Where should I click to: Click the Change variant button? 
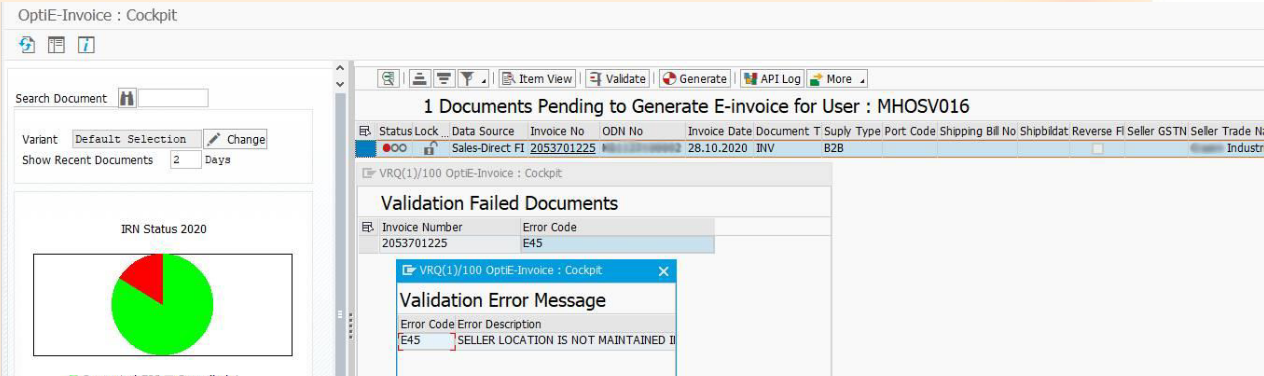pyautogui.click(x=236, y=139)
